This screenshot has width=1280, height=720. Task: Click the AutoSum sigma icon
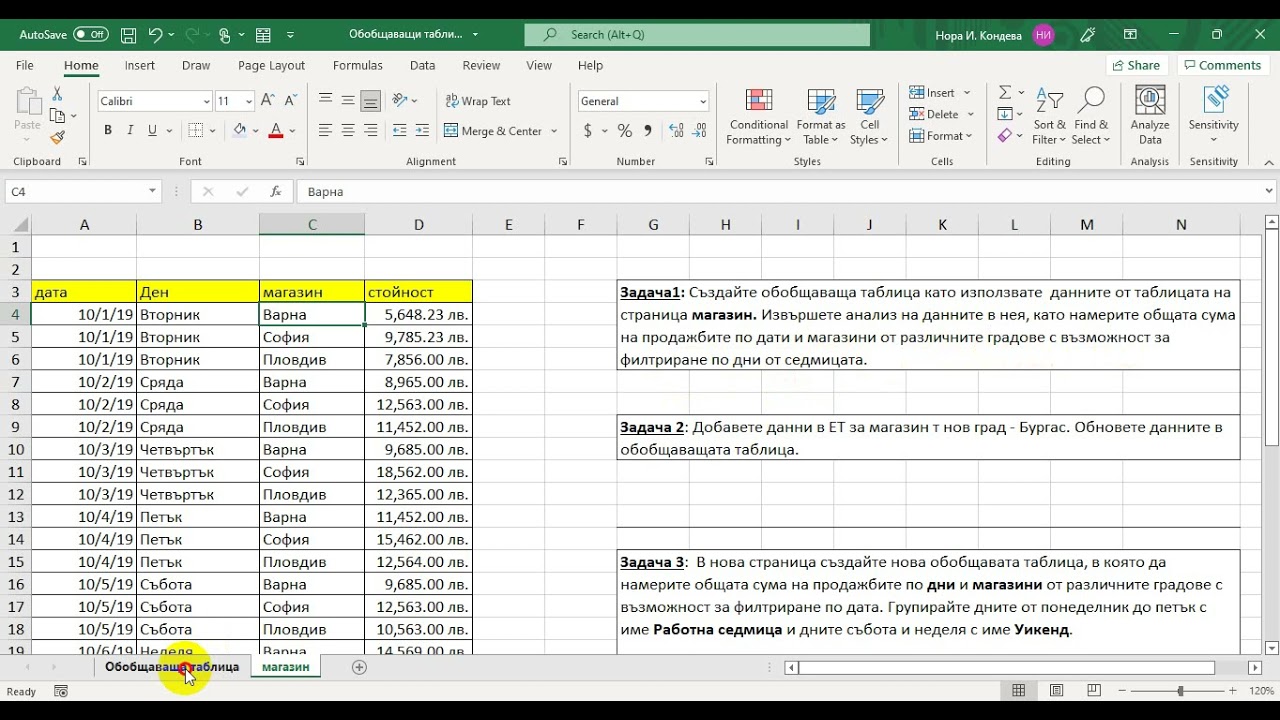click(x=1005, y=92)
